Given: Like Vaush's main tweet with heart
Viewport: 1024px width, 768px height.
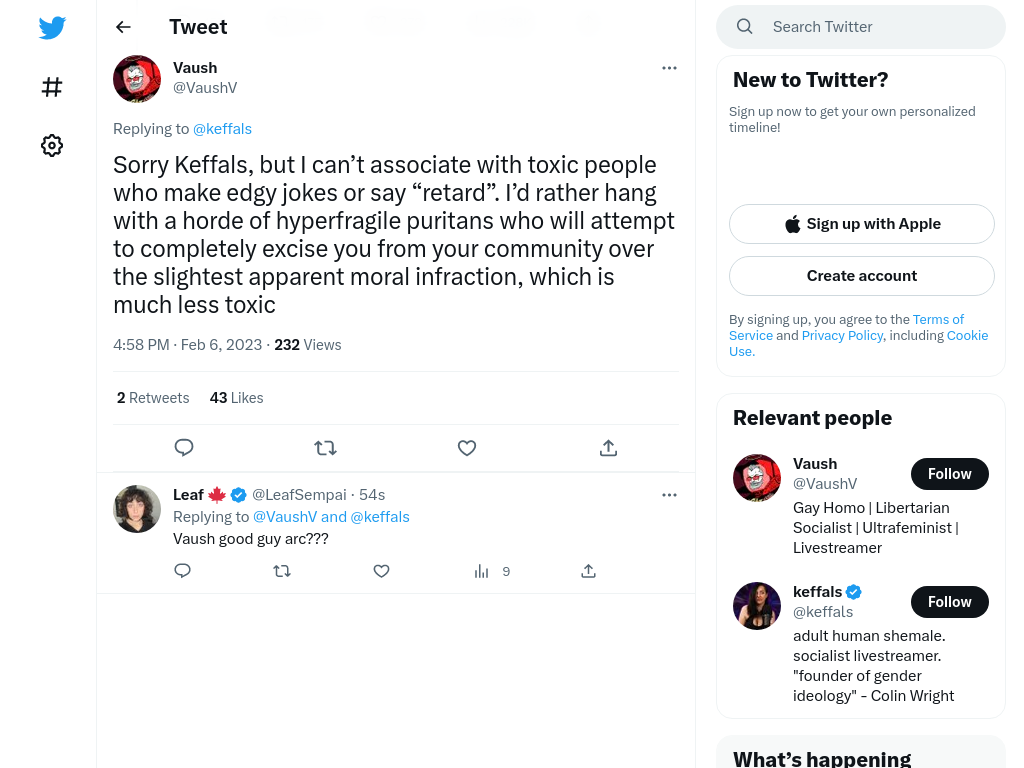Looking at the screenshot, I should pyautogui.click(x=467, y=448).
